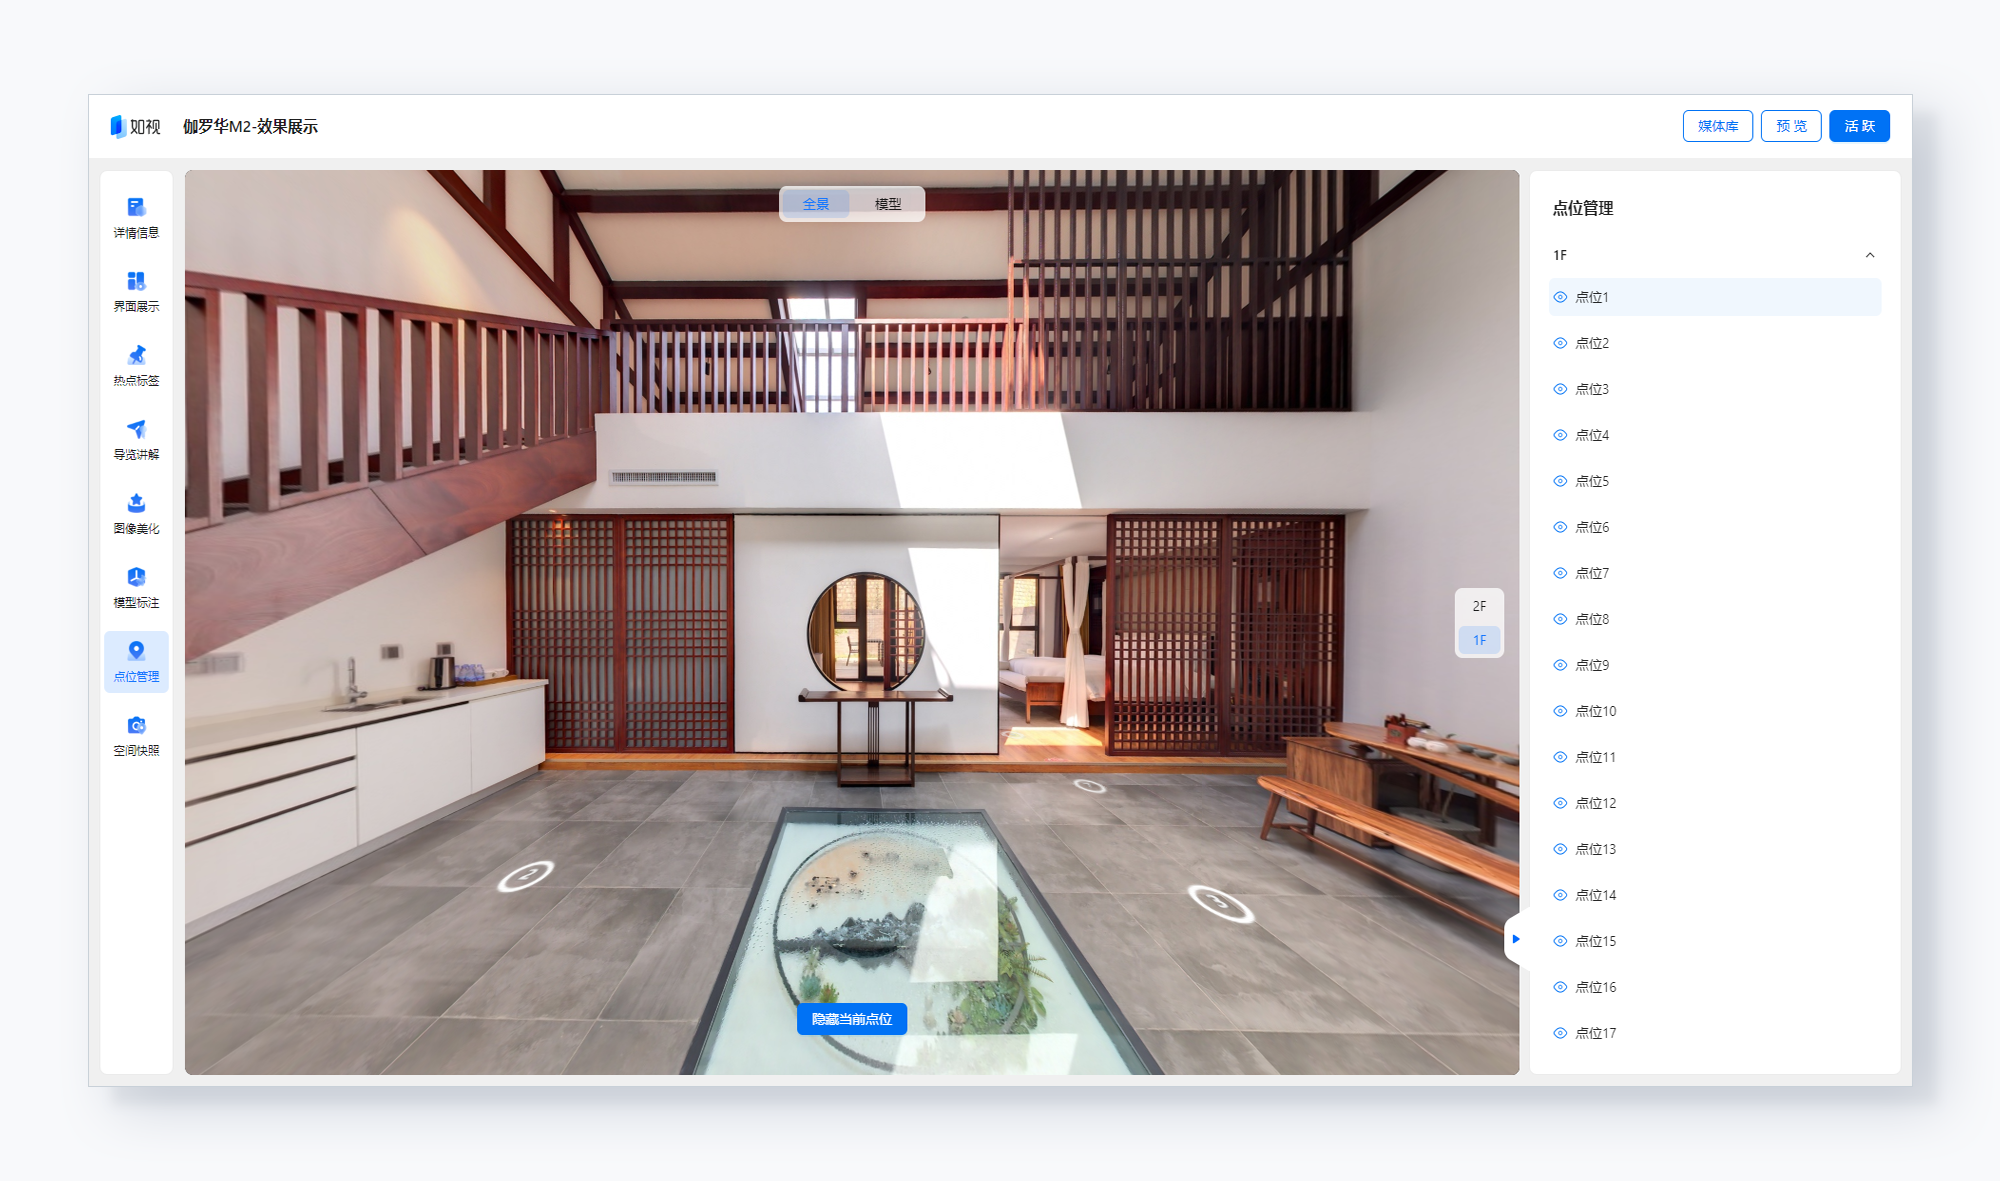The image size is (2000, 1181).
Task: Collapse the 1F group chevron
Action: coord(1870,255)
